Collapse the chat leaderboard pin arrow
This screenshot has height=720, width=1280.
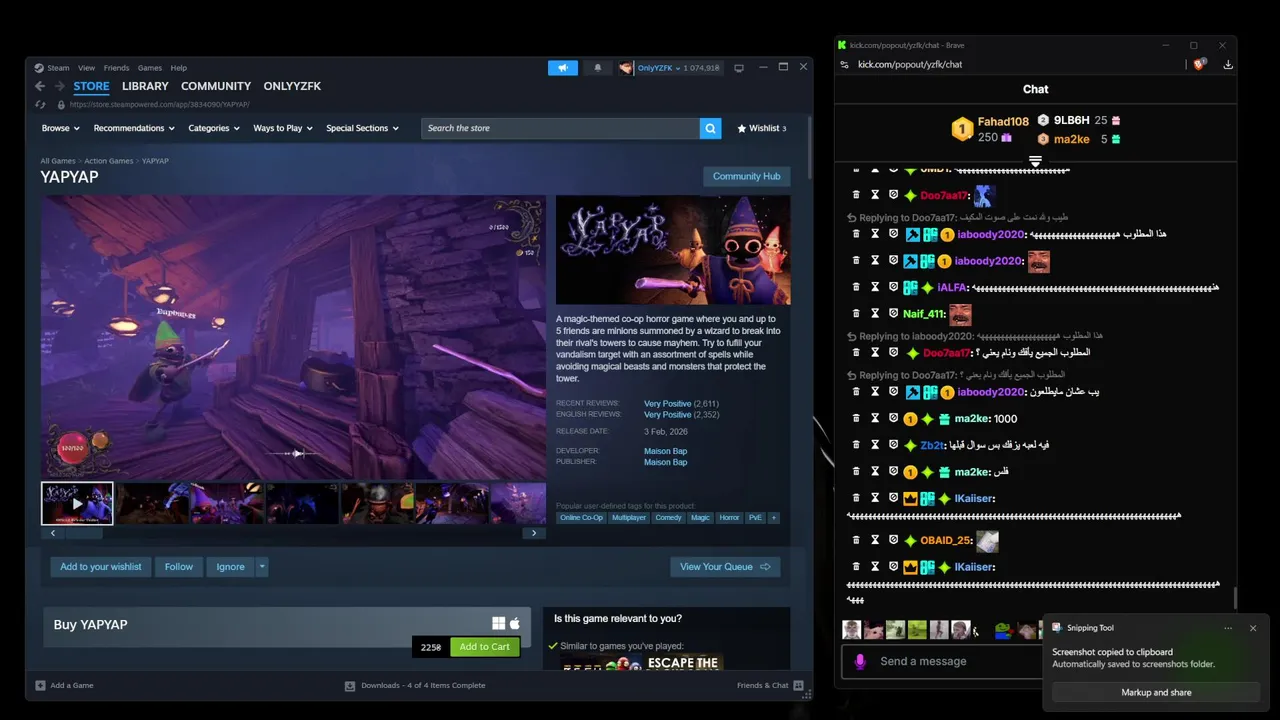[x=1036, y=161]
